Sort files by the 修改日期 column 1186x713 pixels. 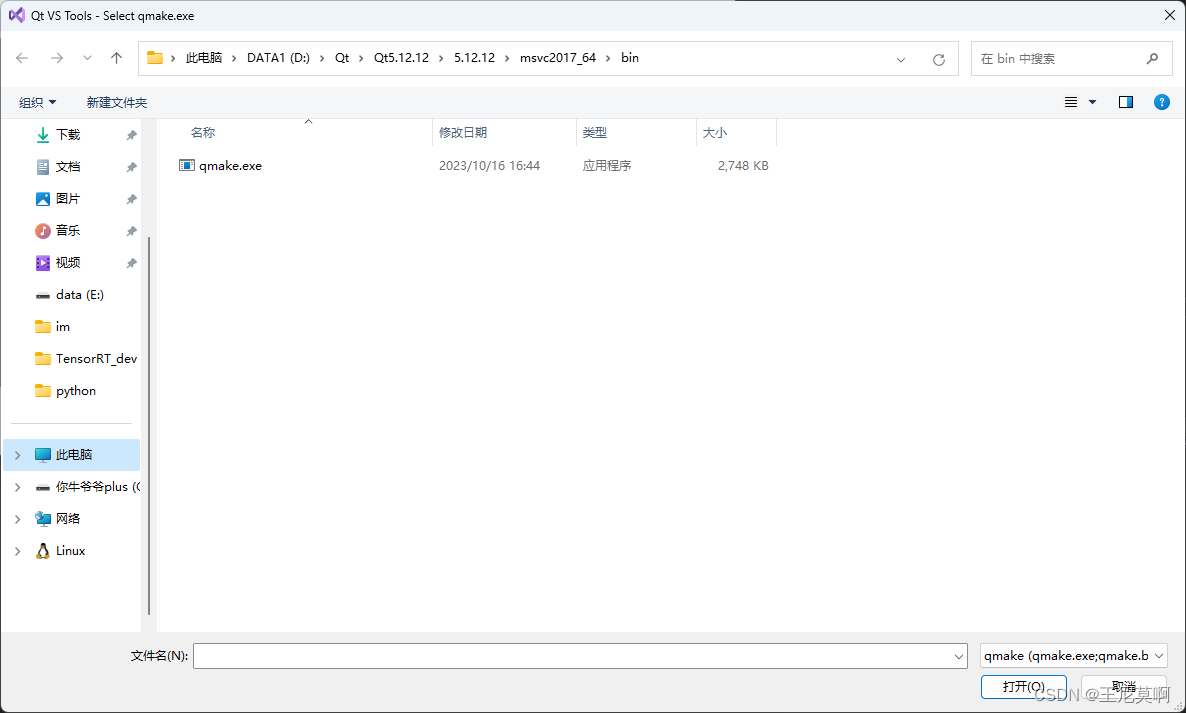(463, 132)
